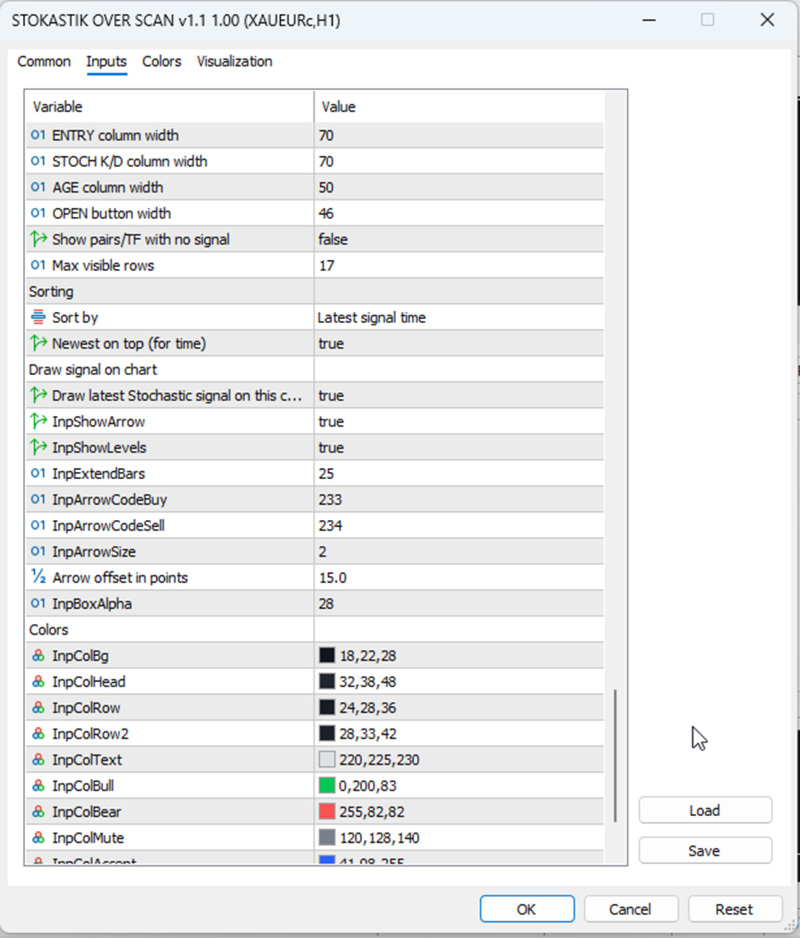The width and height of the screenshot is (800, 938).
Task: Toggle Show pairs/TF with no signal value
Action: pyautogui.click(x=459, y=239)
